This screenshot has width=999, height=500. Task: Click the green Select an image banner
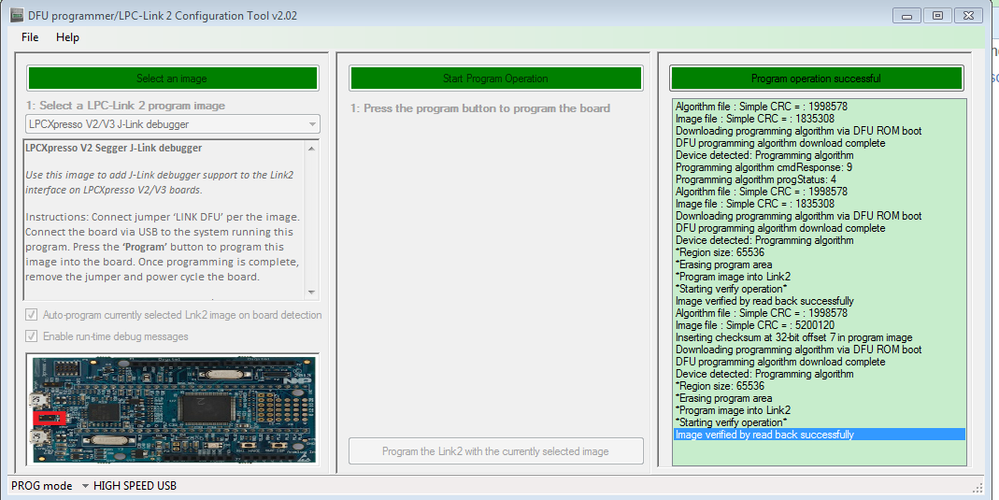pos(172,78)
